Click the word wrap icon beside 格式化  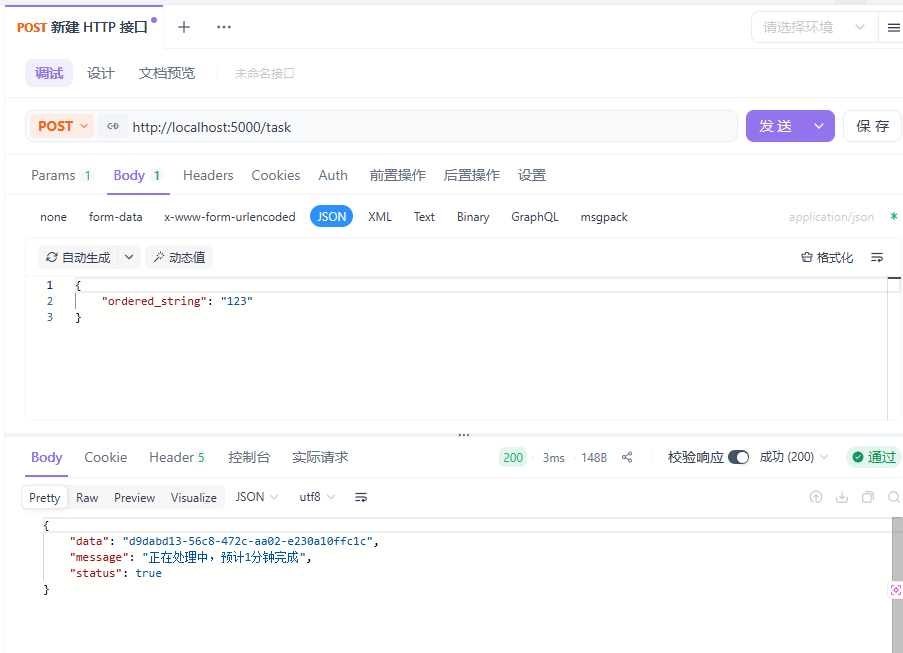877,257
